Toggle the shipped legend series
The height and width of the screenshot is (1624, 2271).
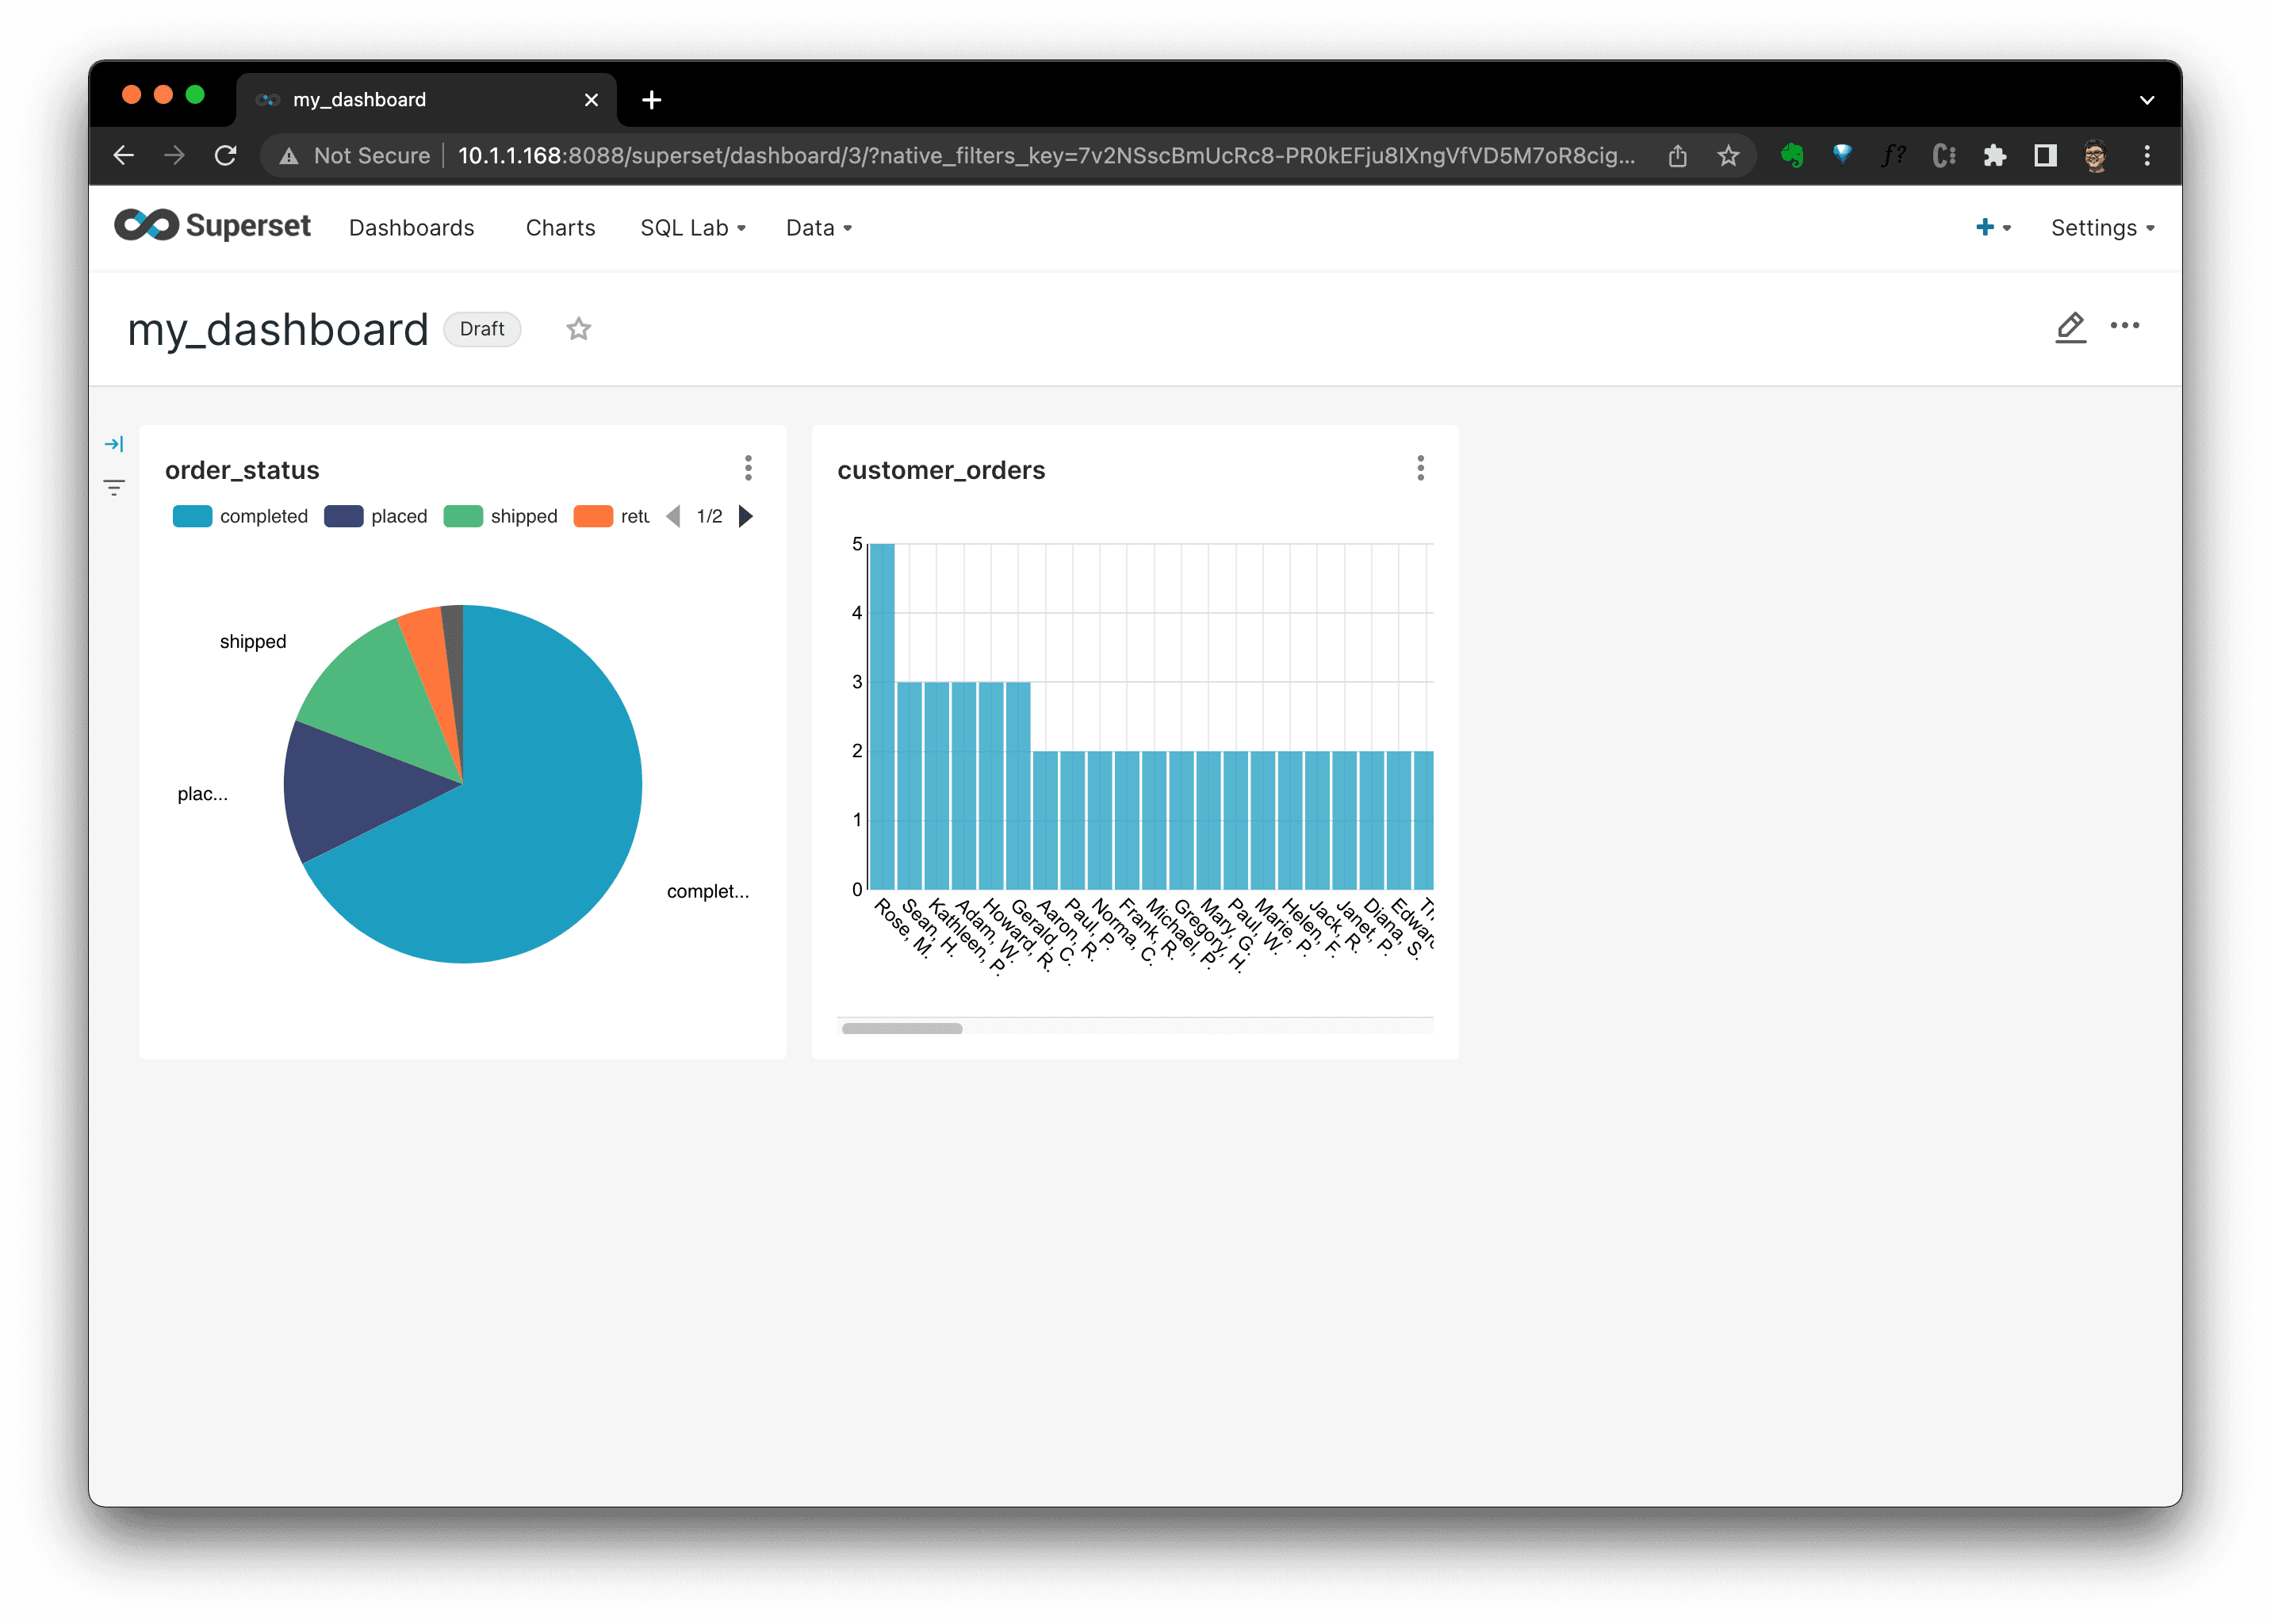[501, 516]
